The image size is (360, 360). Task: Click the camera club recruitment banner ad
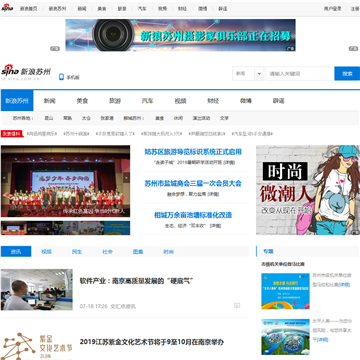point(180,35)
